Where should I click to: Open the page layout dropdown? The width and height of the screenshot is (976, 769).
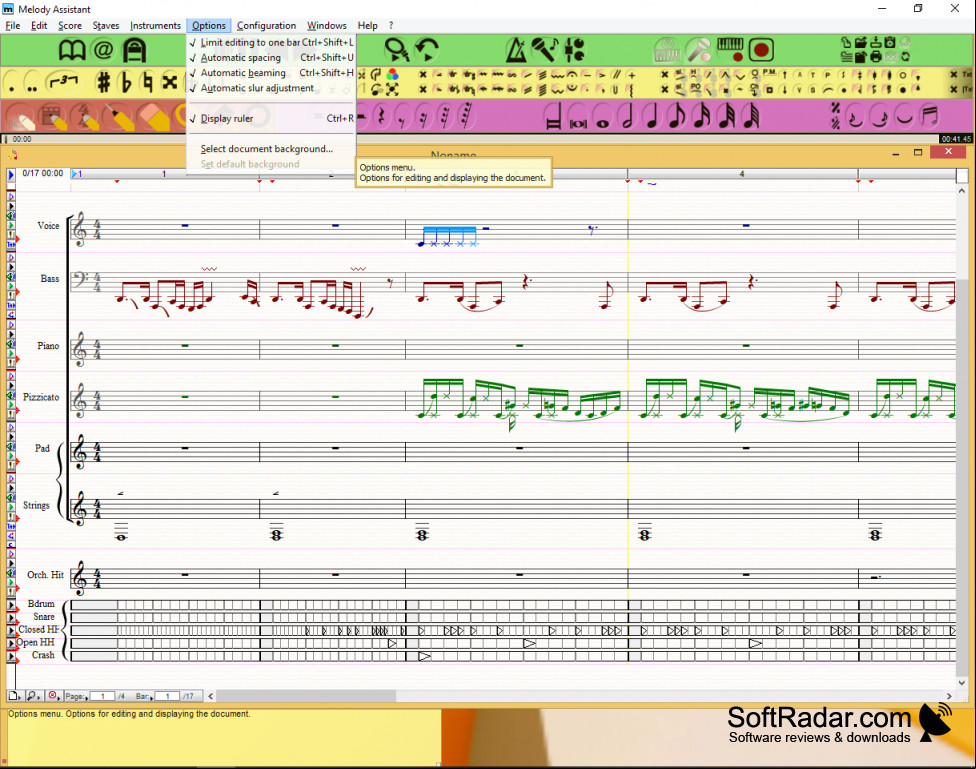(x=15, y=696)
